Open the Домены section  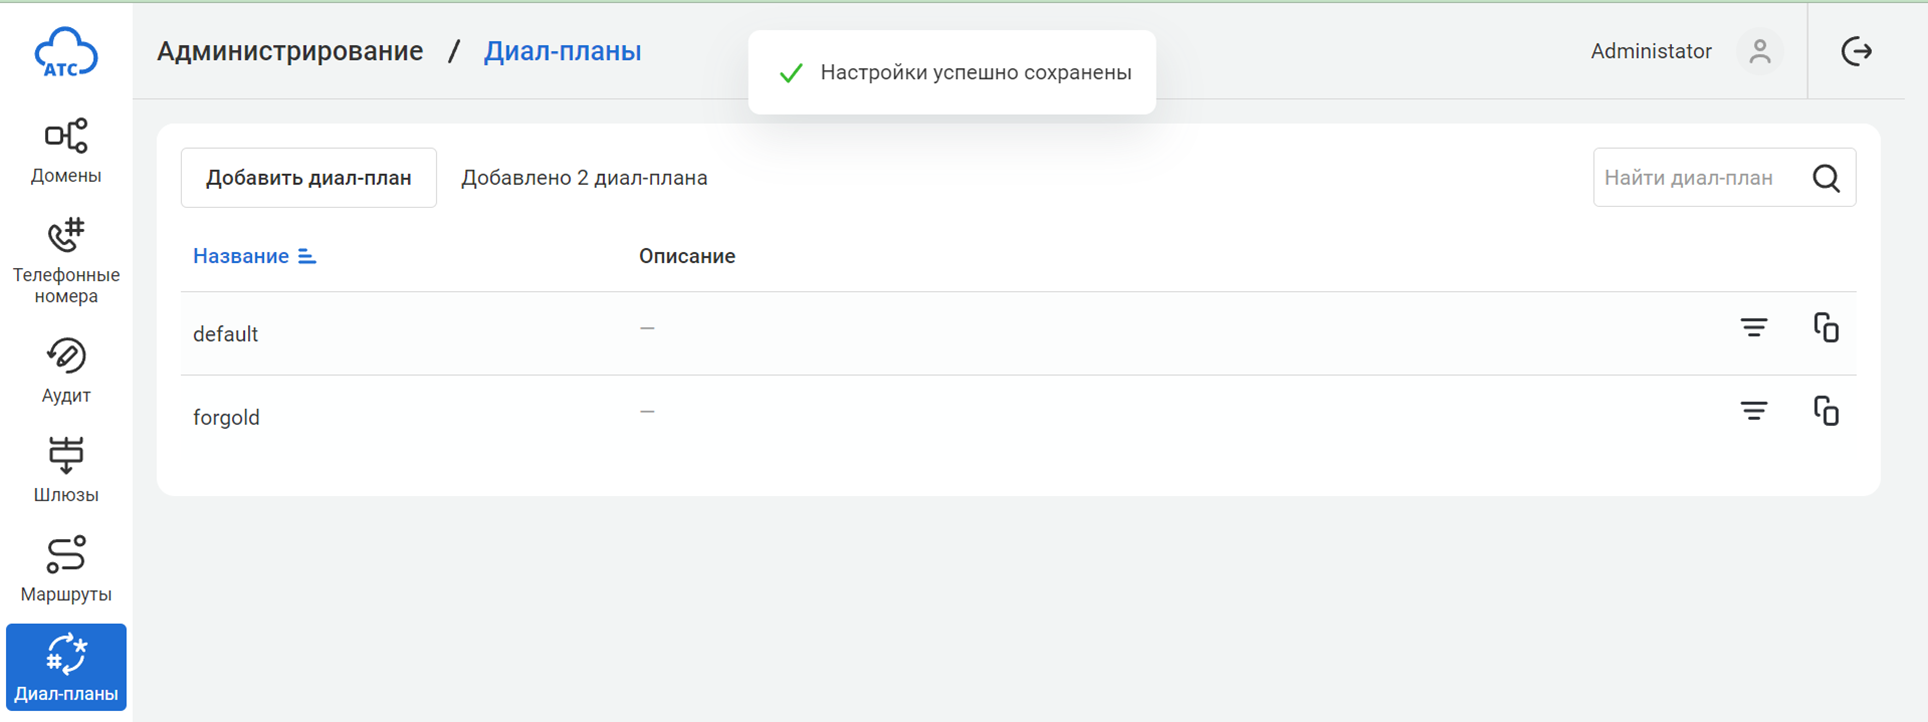66,151
